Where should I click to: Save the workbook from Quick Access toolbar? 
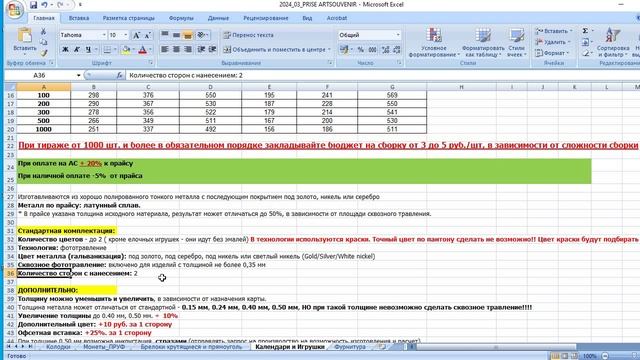33,5
